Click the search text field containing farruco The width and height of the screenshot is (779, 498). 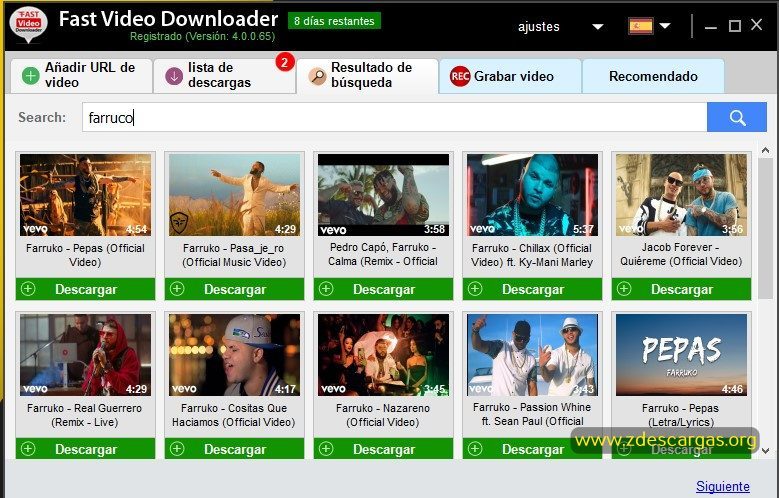[x=394, y=117]
